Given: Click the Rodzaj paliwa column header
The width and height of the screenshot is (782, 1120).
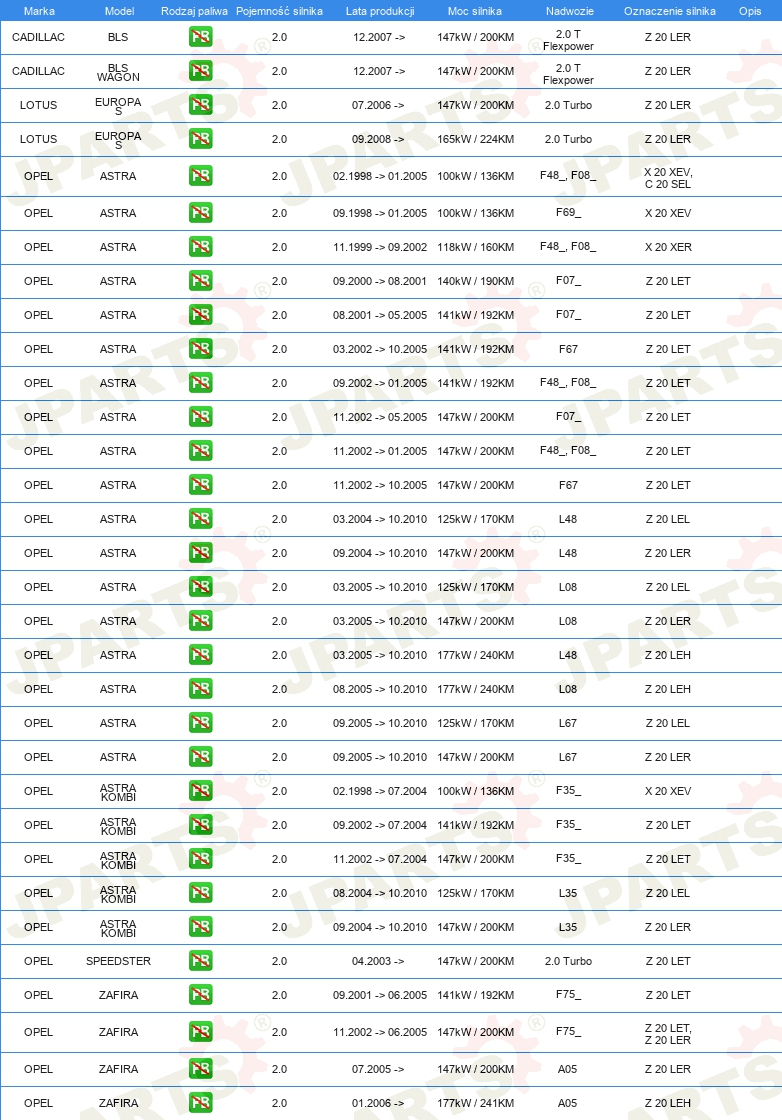Looking at the screenshot, I should coord(194,11).
